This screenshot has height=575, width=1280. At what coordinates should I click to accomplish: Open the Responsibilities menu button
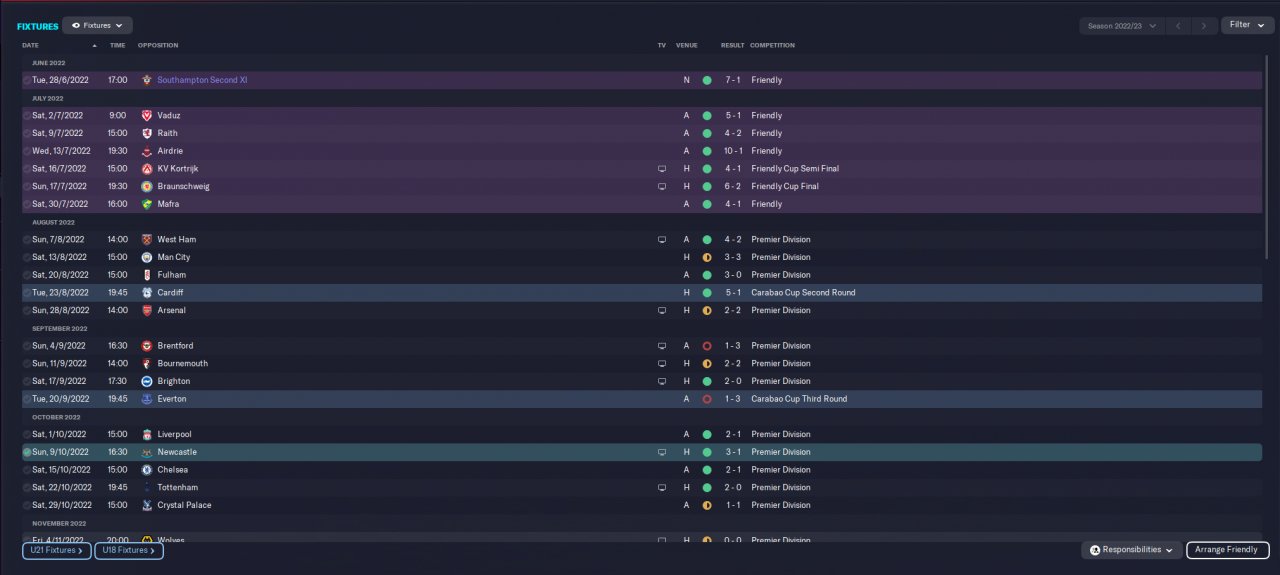click(x=1131, y=550)
